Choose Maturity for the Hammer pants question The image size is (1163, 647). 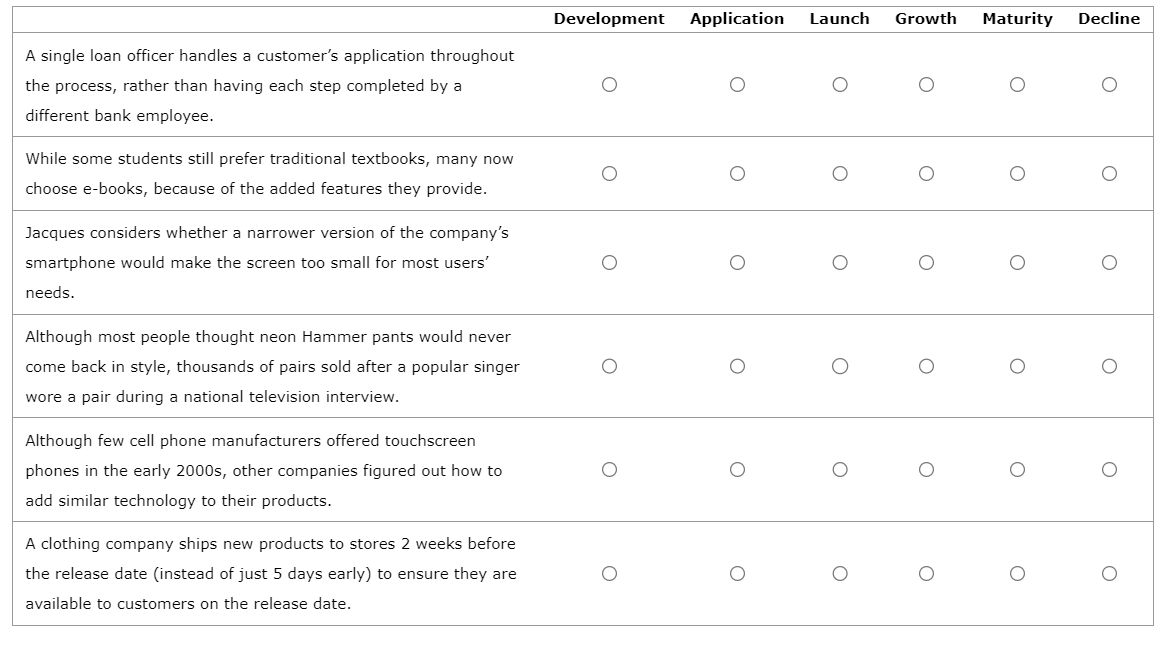pos(1017,366)
